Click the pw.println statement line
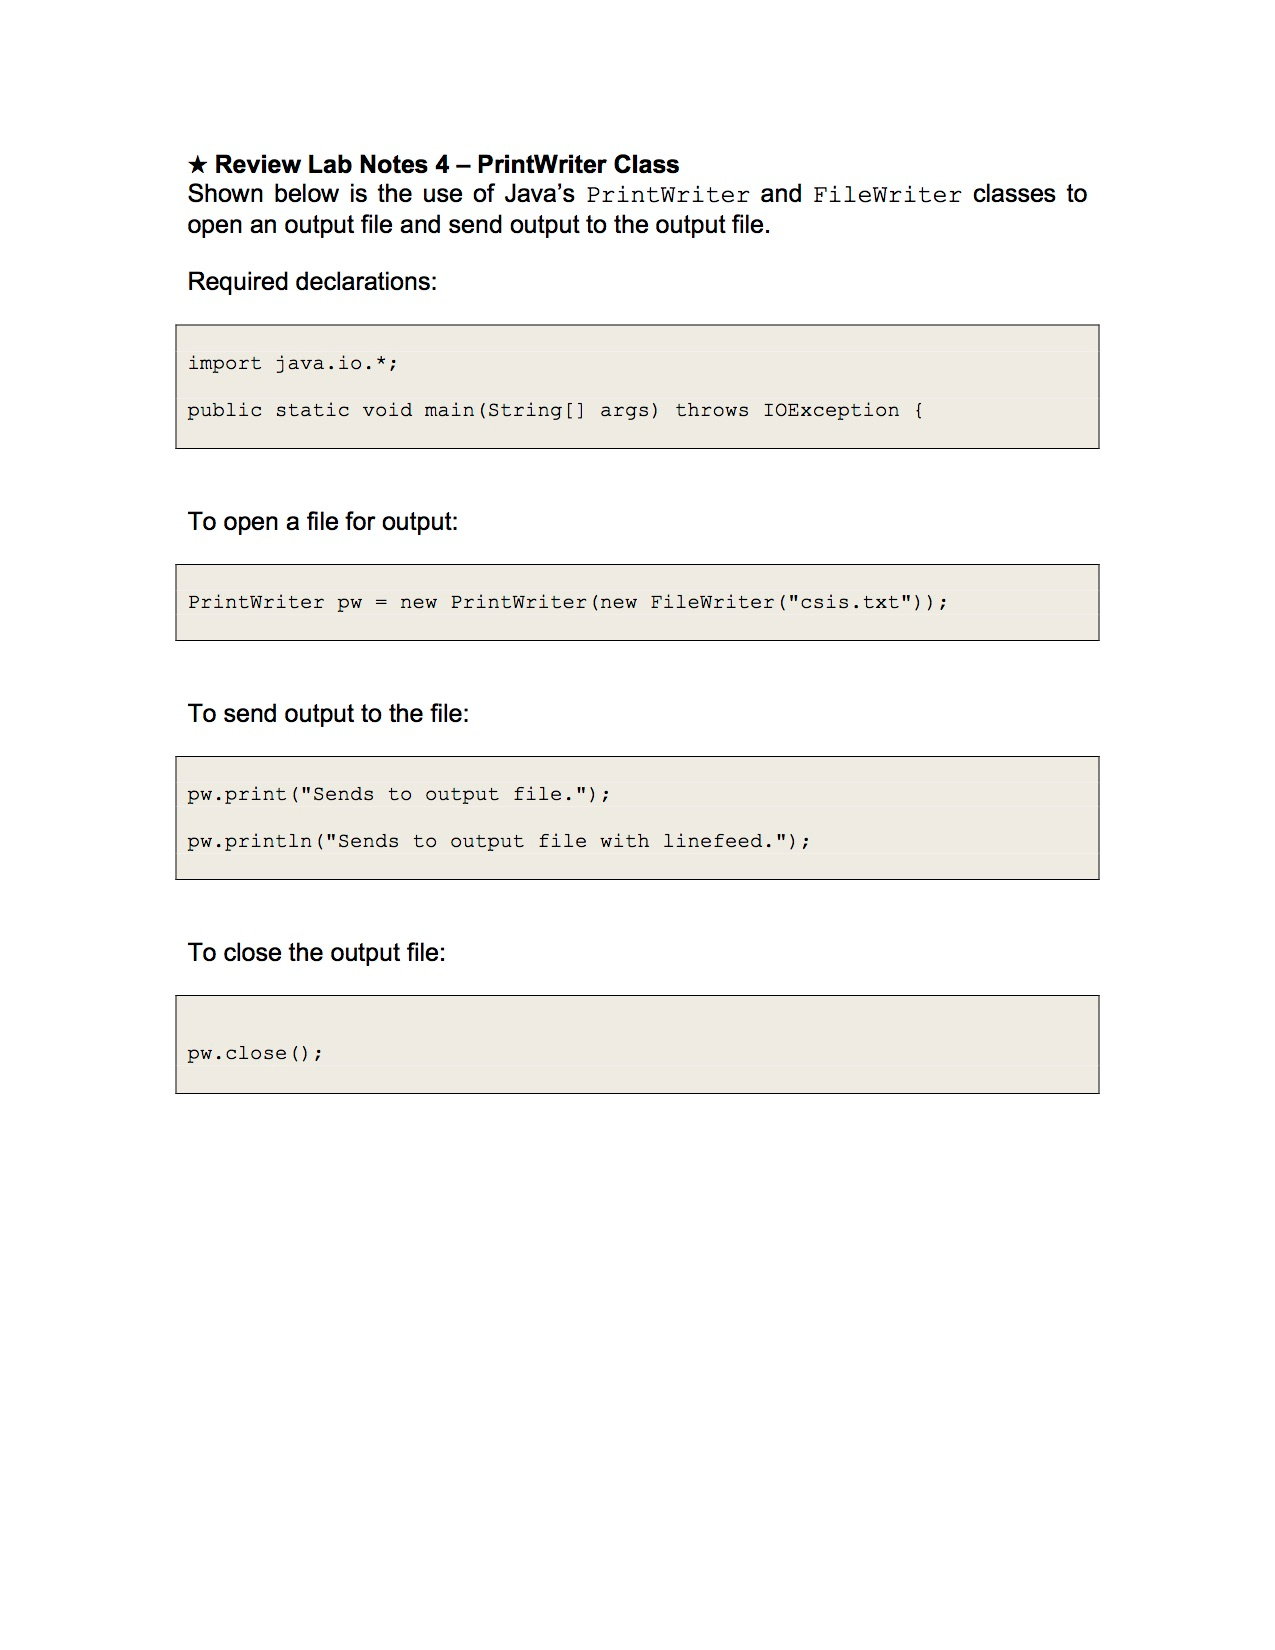Image resolution: width=1275 pixels, height=1650 pixels. [x=498, y=842]
